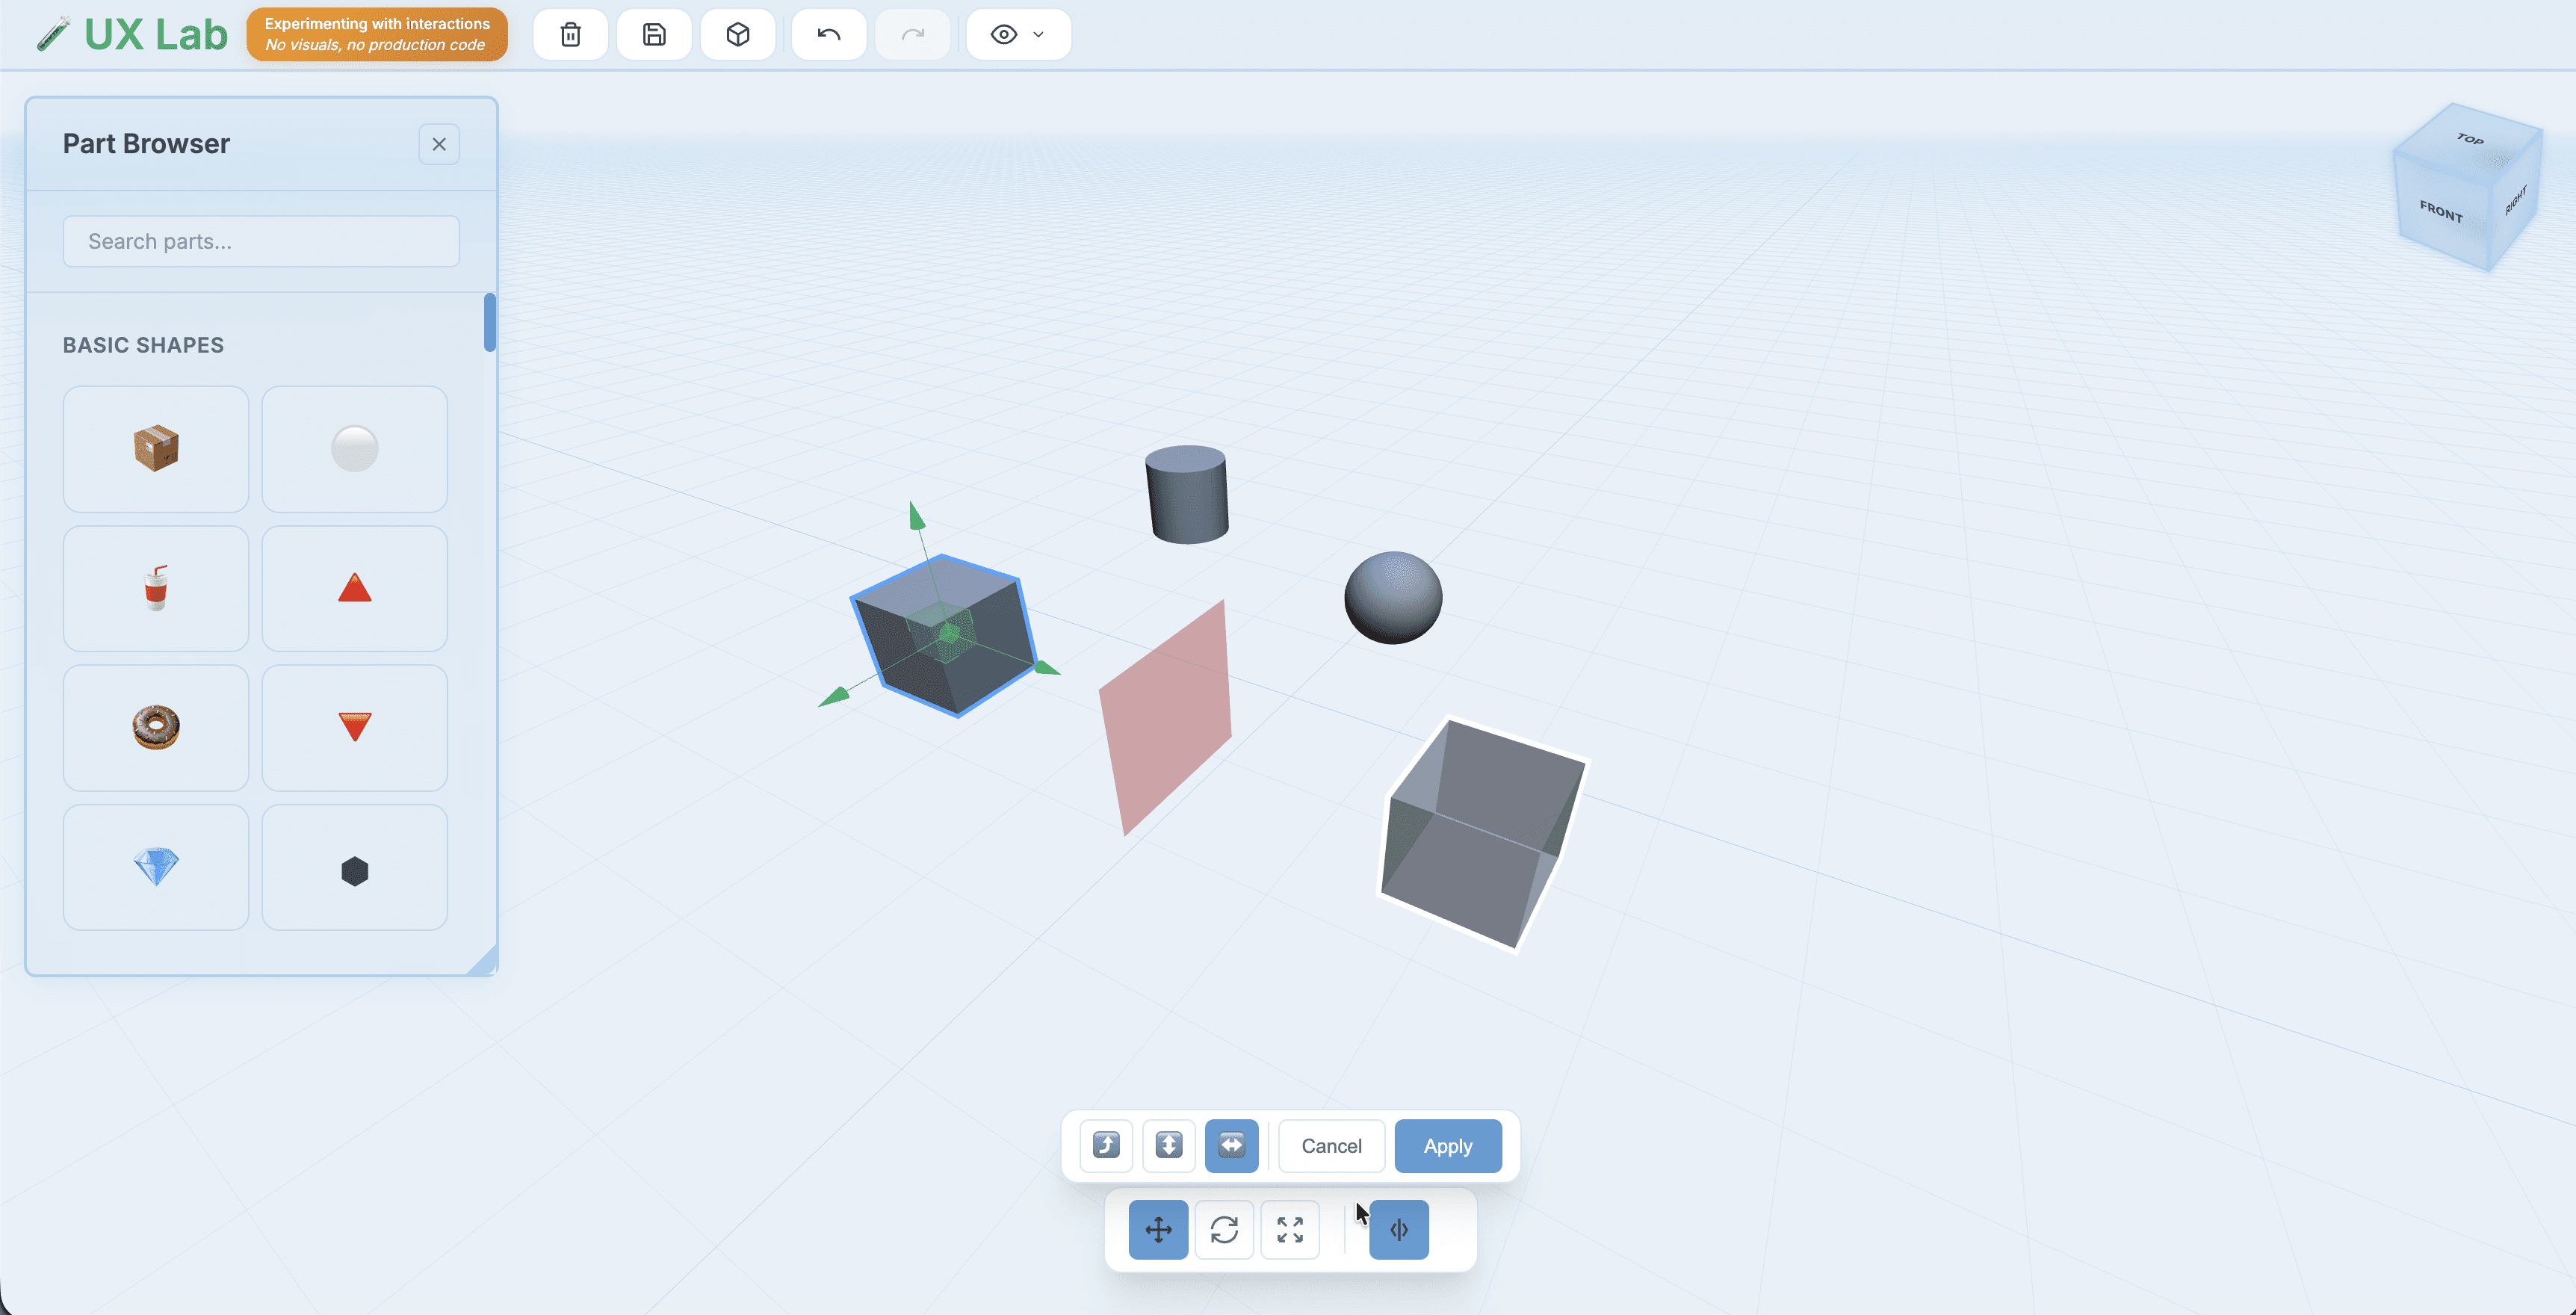2576x1315 pixels.
Task: Select the white-outlined mirrored cube preview
Action: [x=1483, y=835]
